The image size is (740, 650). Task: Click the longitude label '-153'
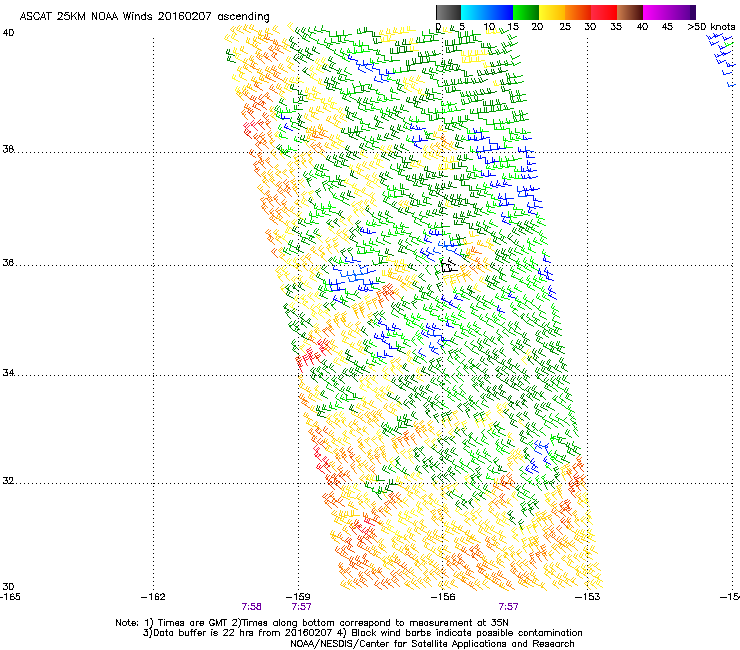588,597
